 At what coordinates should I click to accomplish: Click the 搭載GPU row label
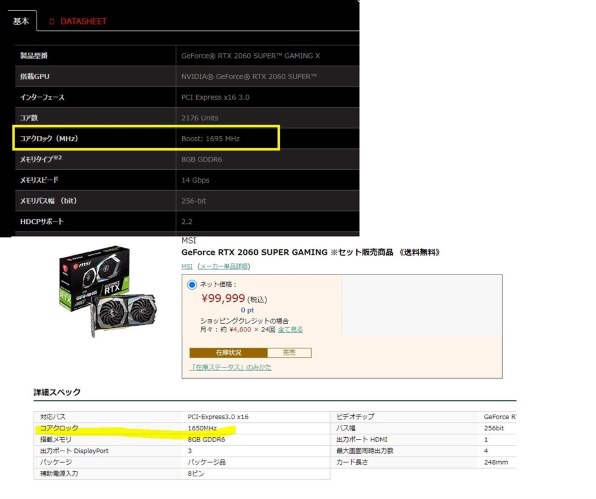coord(35,76)
